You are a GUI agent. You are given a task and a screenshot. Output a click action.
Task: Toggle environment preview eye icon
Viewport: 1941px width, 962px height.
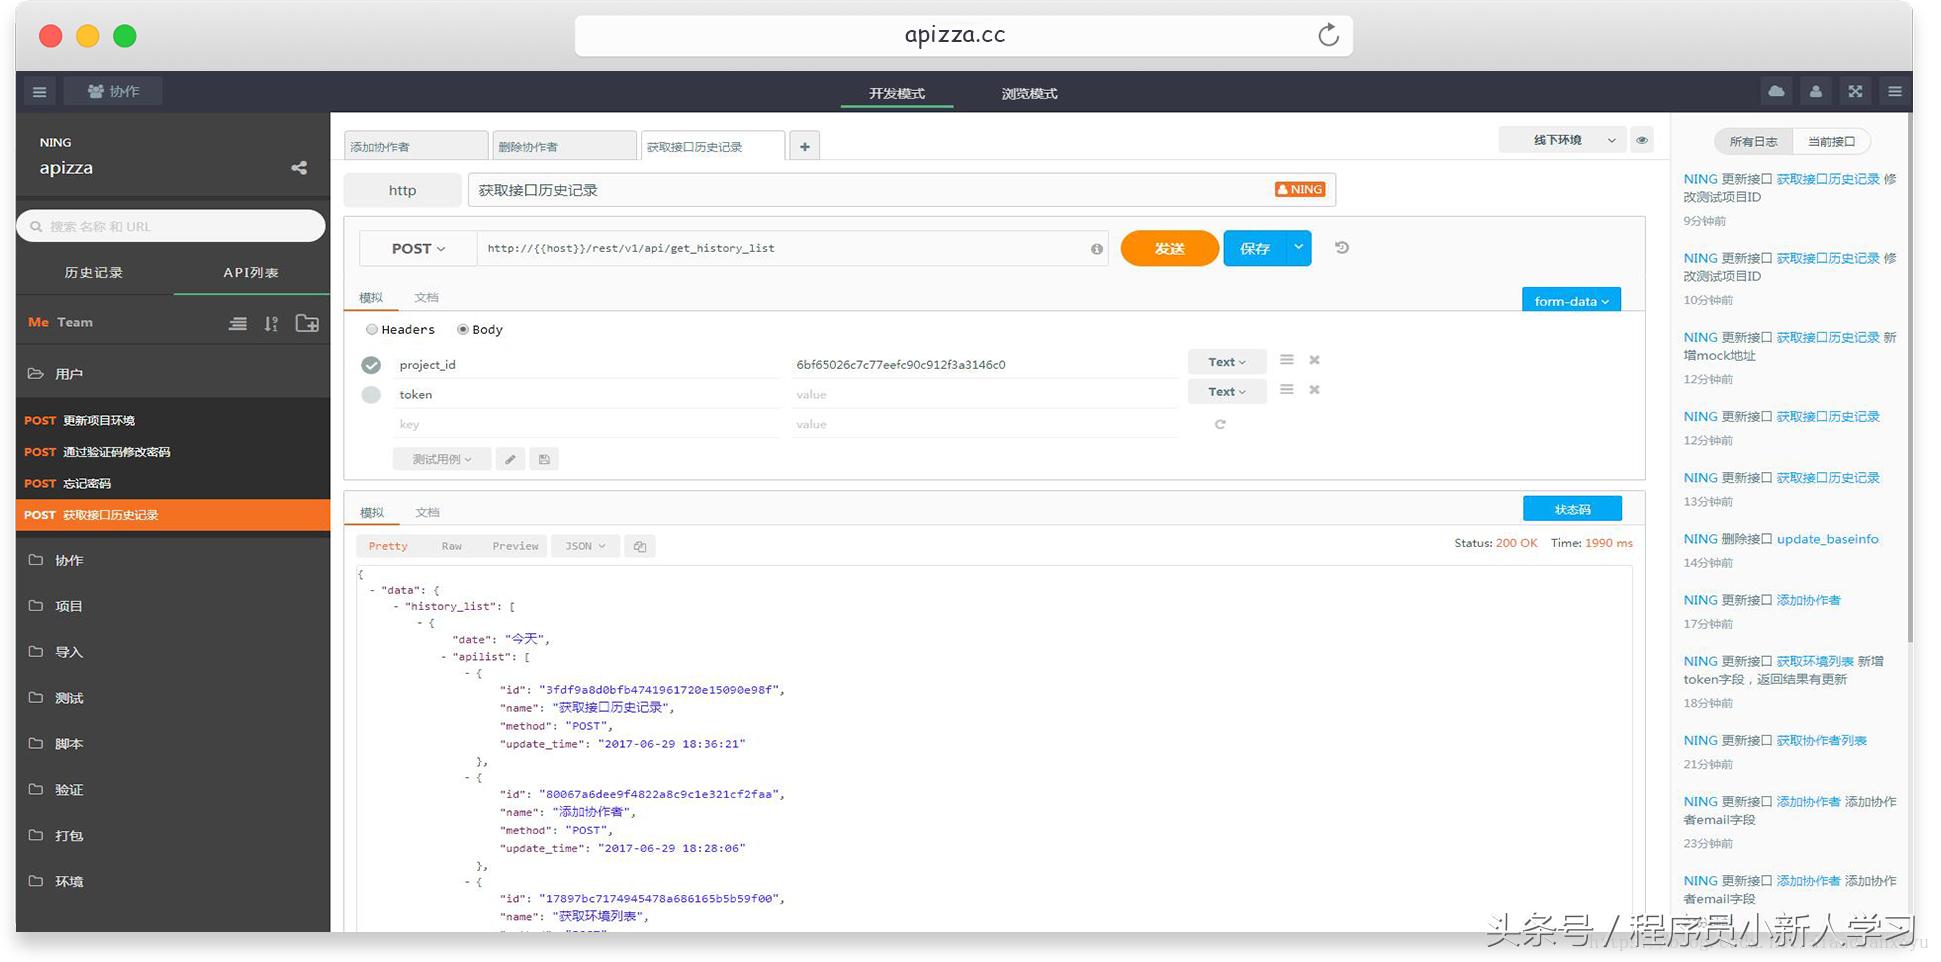1641,140
